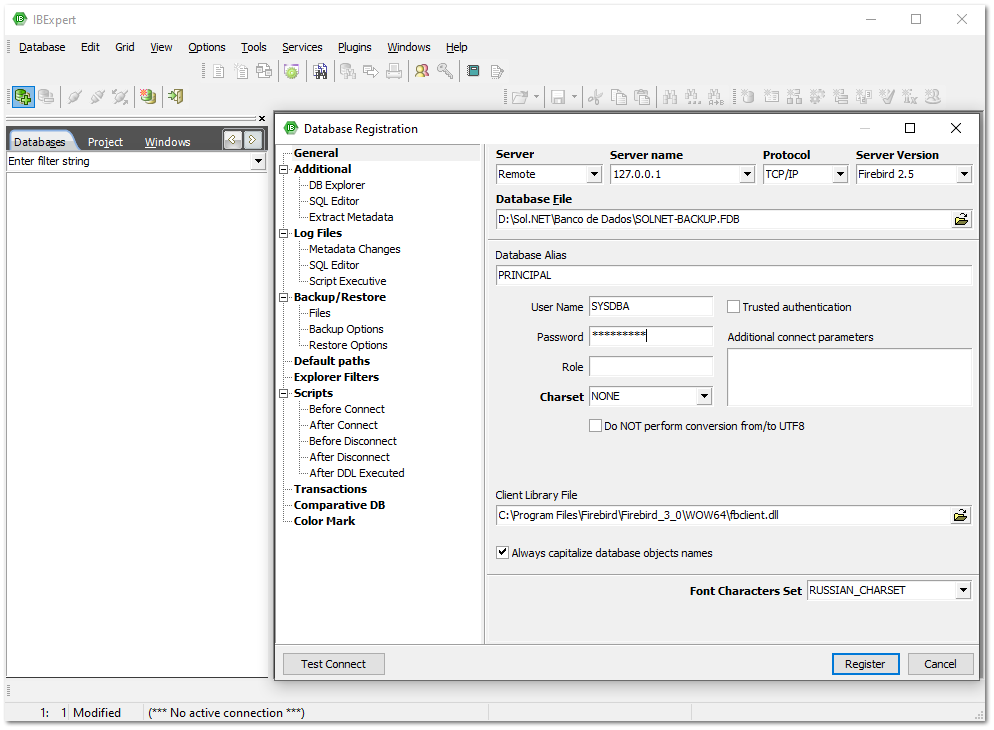Enable Trusted authentication checkbox
994x730 pixels.
click(734, 307)
